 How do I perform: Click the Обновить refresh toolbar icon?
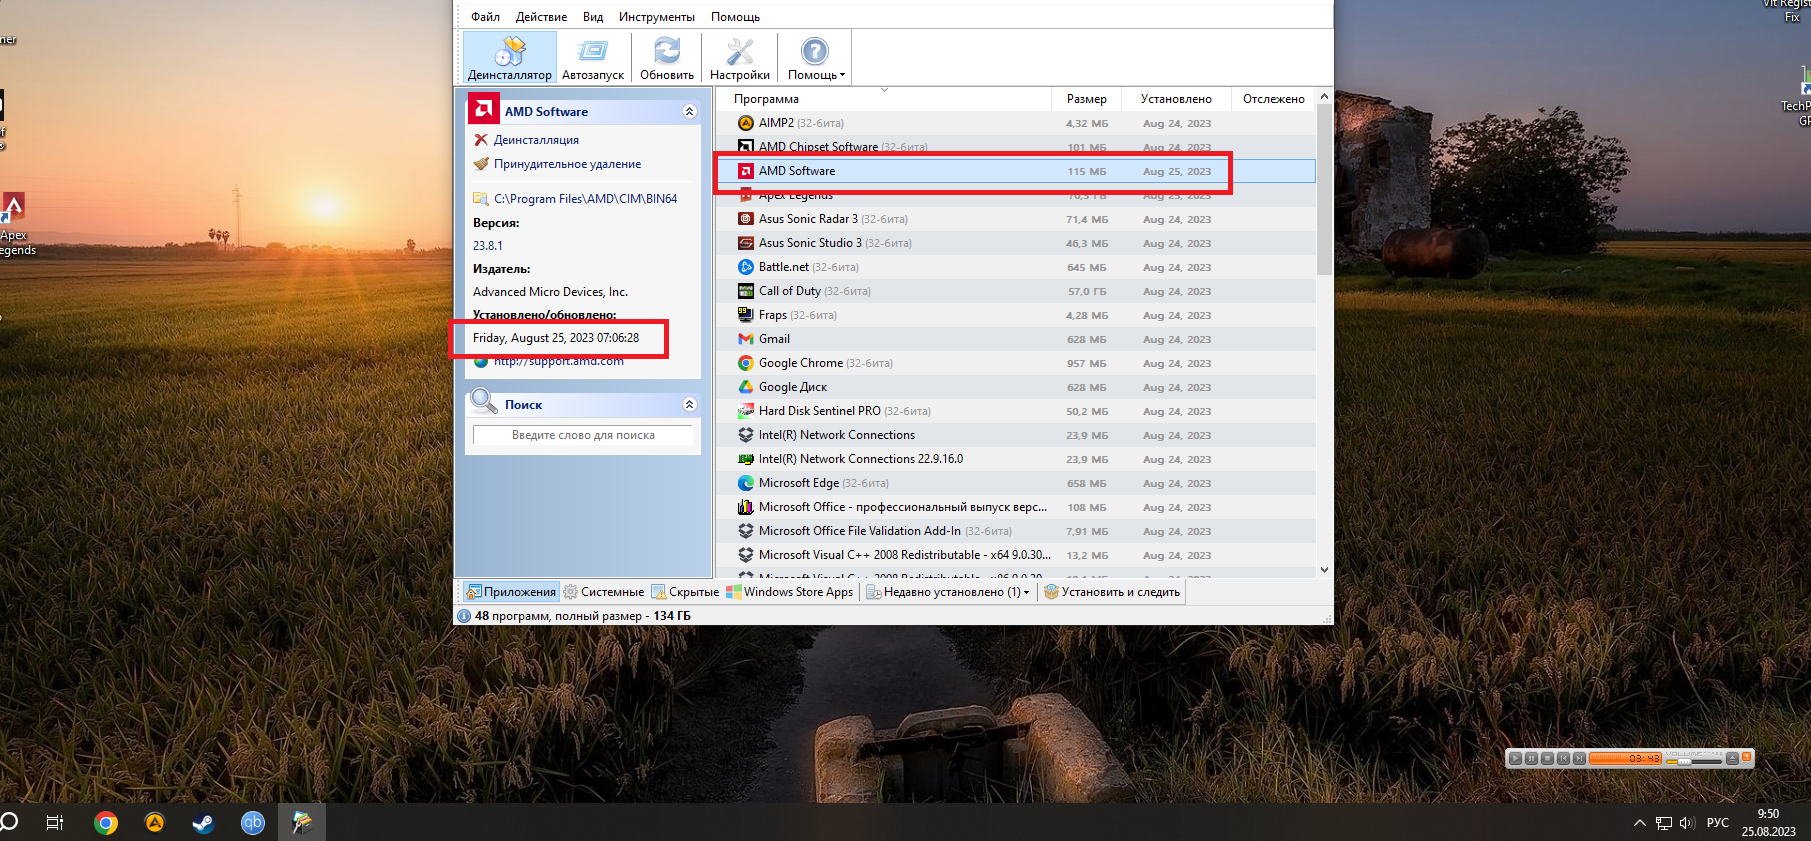click(667, 58)
